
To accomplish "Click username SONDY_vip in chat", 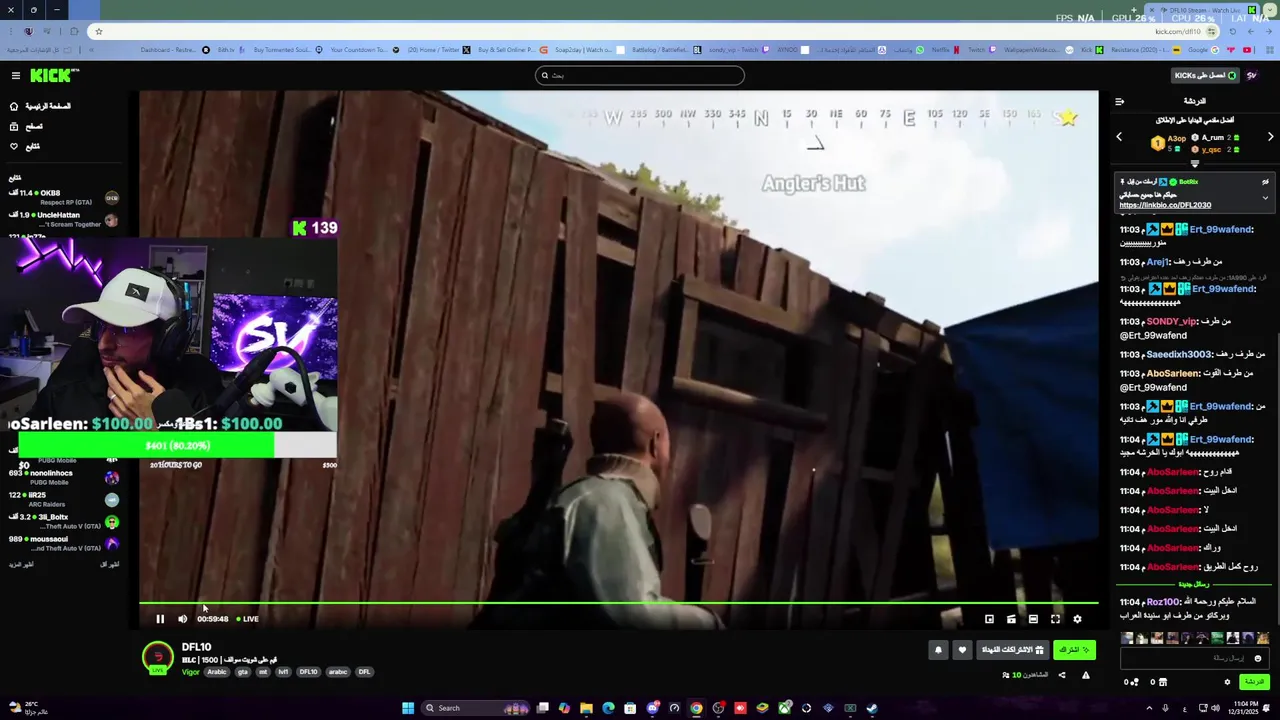I will tap(1171, 322).
